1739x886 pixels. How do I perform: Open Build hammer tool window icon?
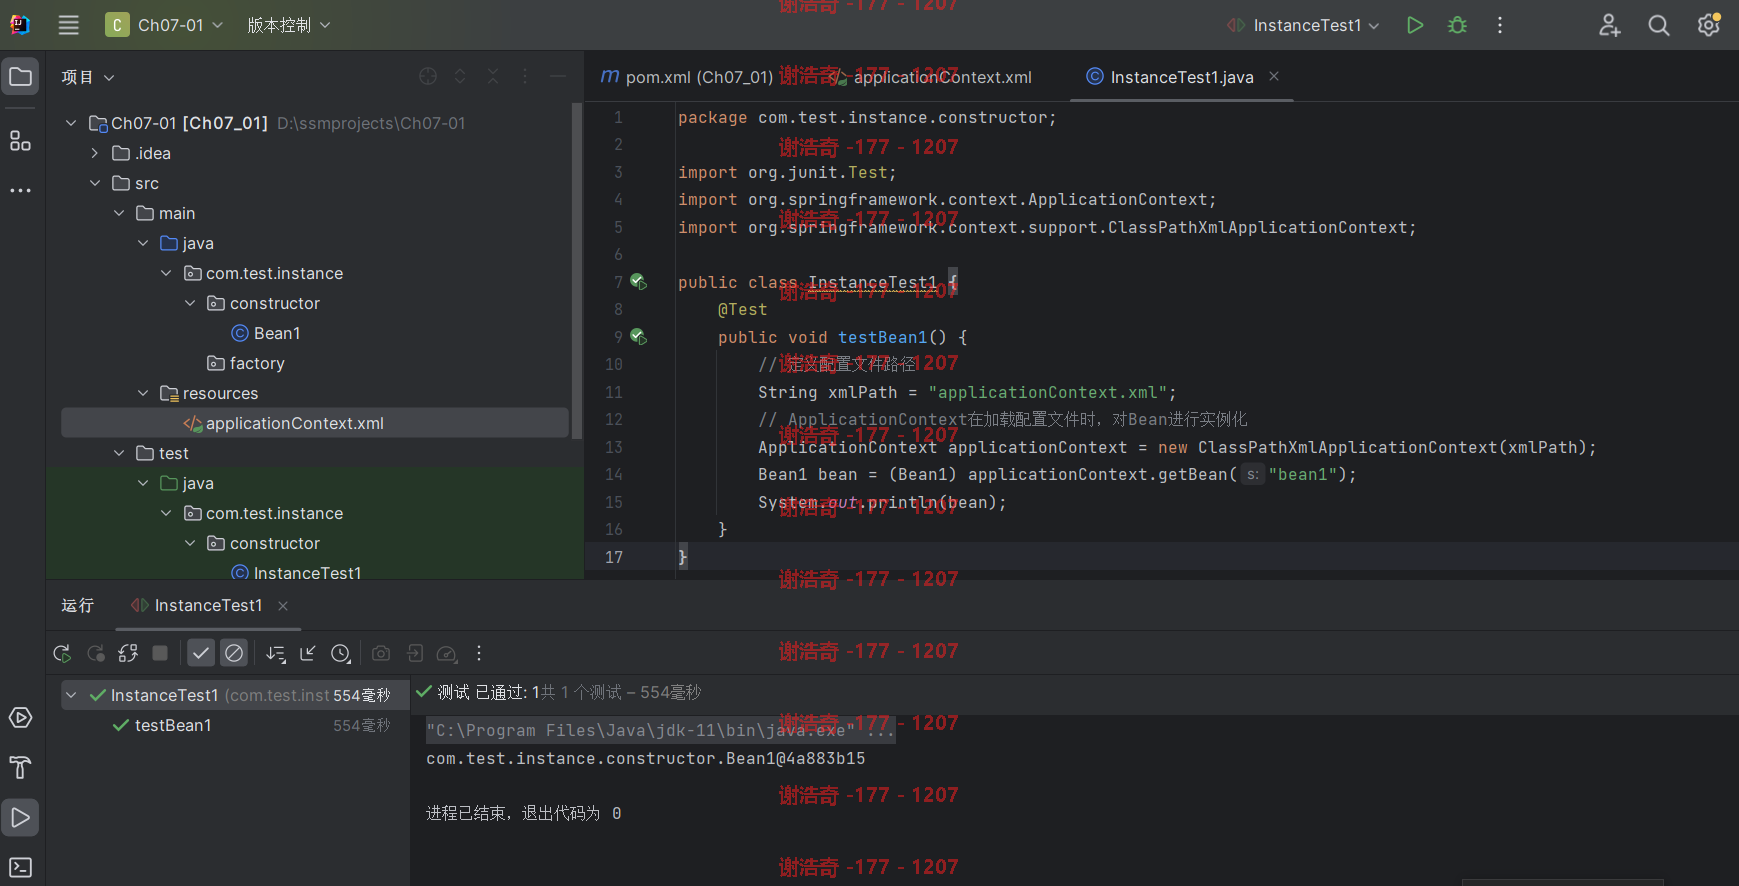21,767
